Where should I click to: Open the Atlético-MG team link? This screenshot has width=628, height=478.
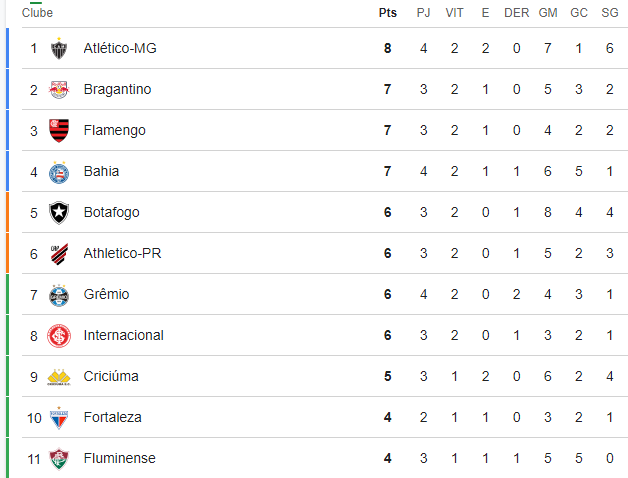pyautogui.click(x=120, y=48)
